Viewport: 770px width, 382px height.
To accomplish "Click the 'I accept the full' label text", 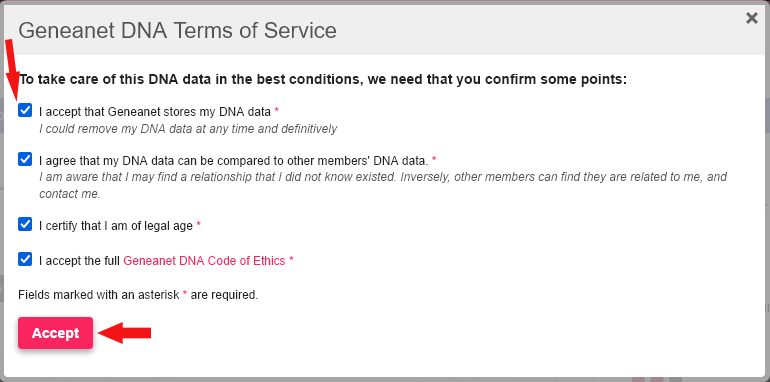I will (x=80, y=261).
